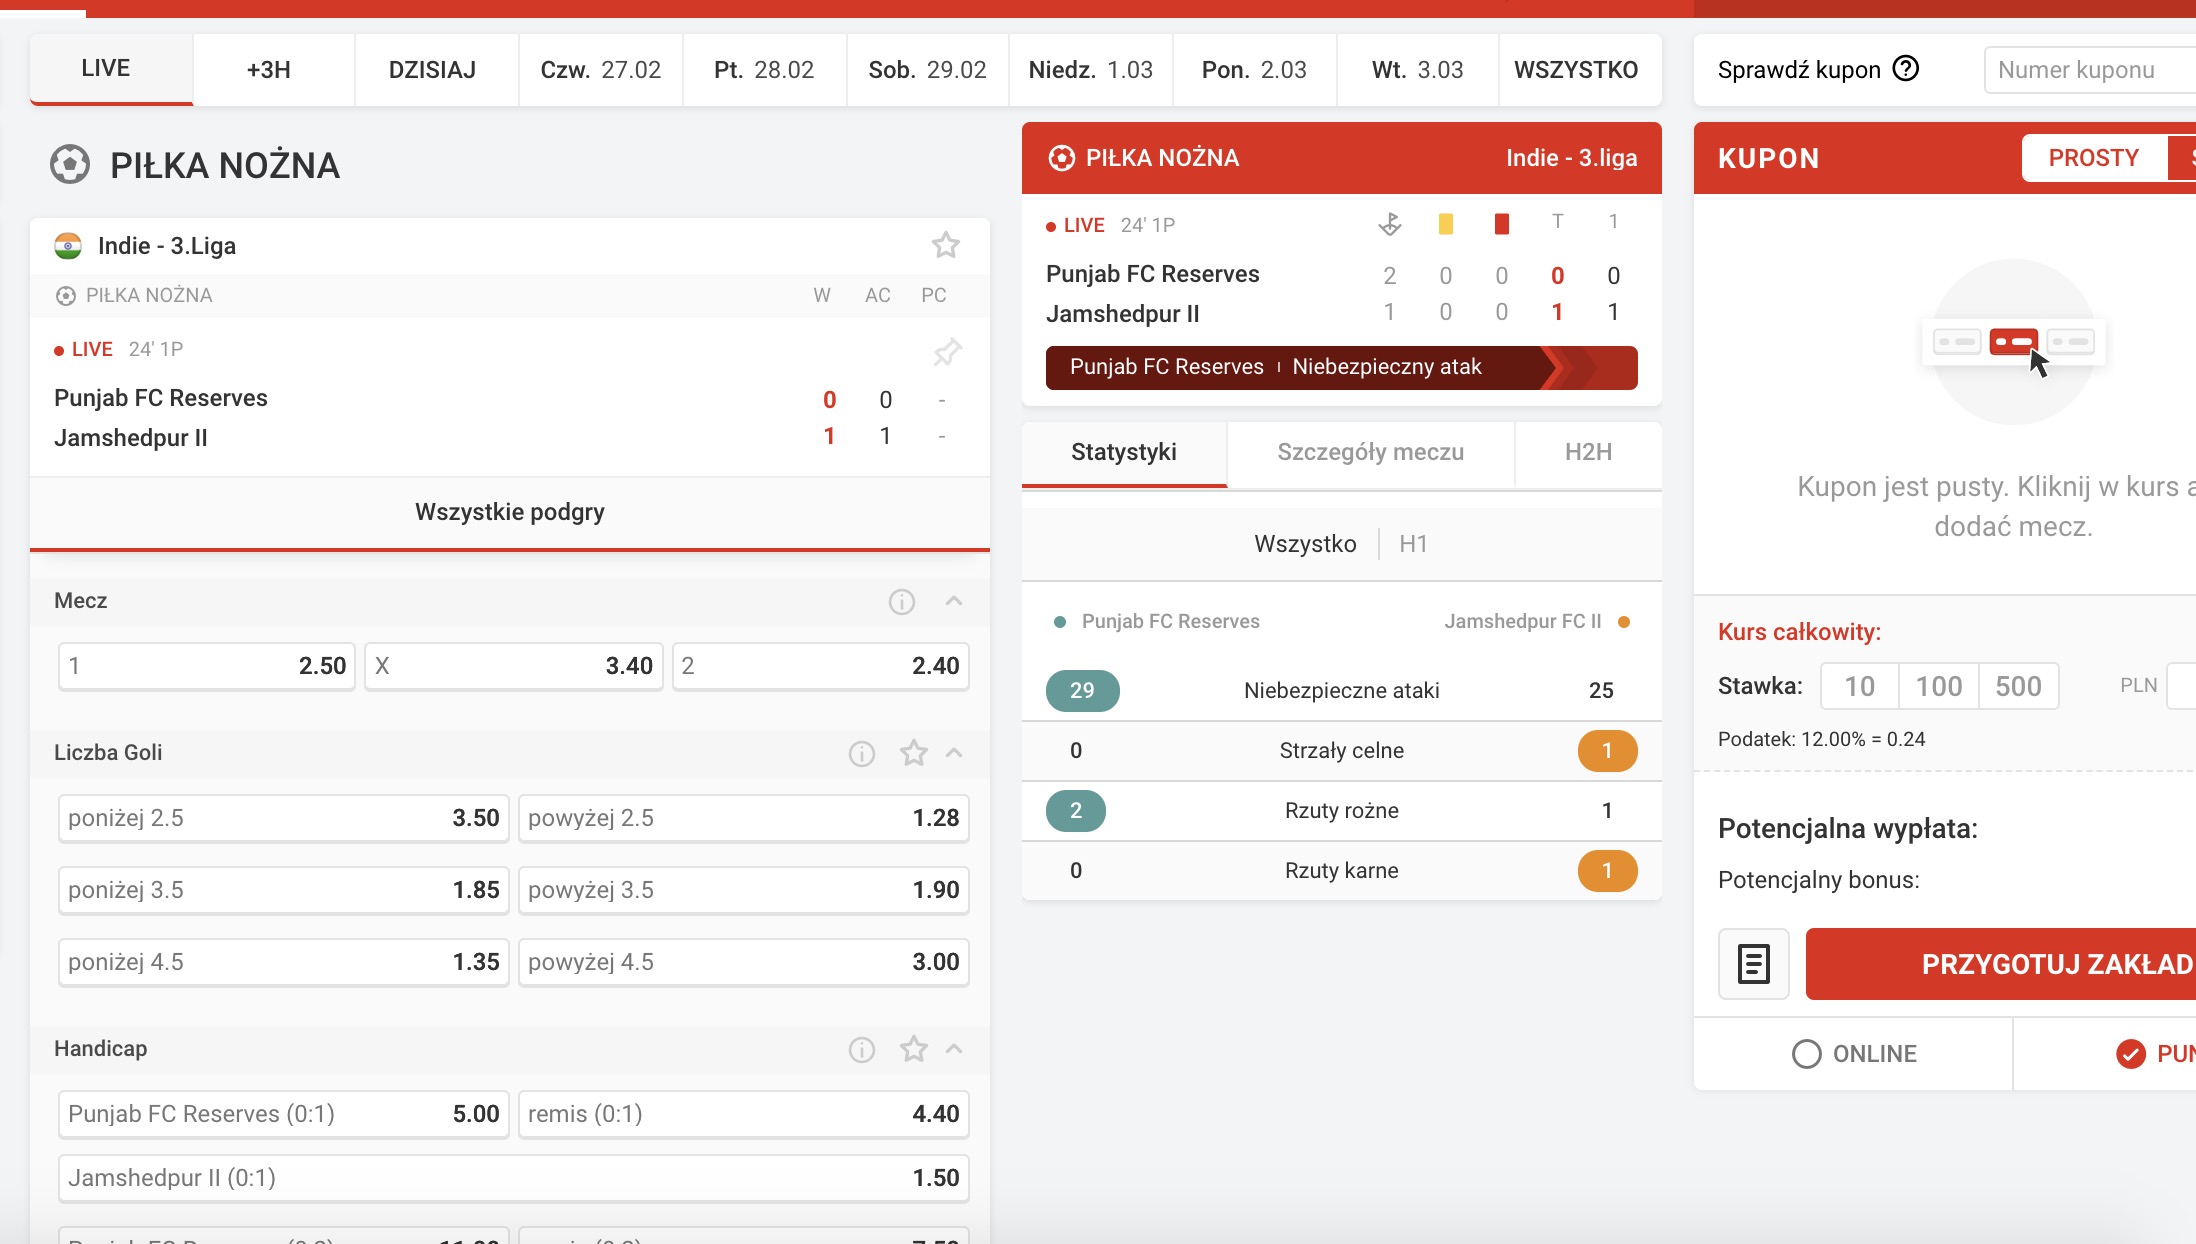
Task: Open the Wszystkie podgry tab
Action: click(x=510, y=513)
